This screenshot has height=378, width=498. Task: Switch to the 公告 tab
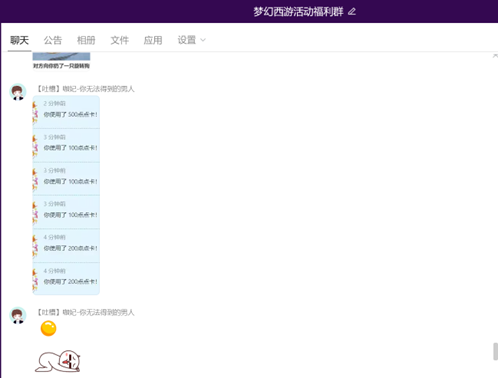click(53, 40)
